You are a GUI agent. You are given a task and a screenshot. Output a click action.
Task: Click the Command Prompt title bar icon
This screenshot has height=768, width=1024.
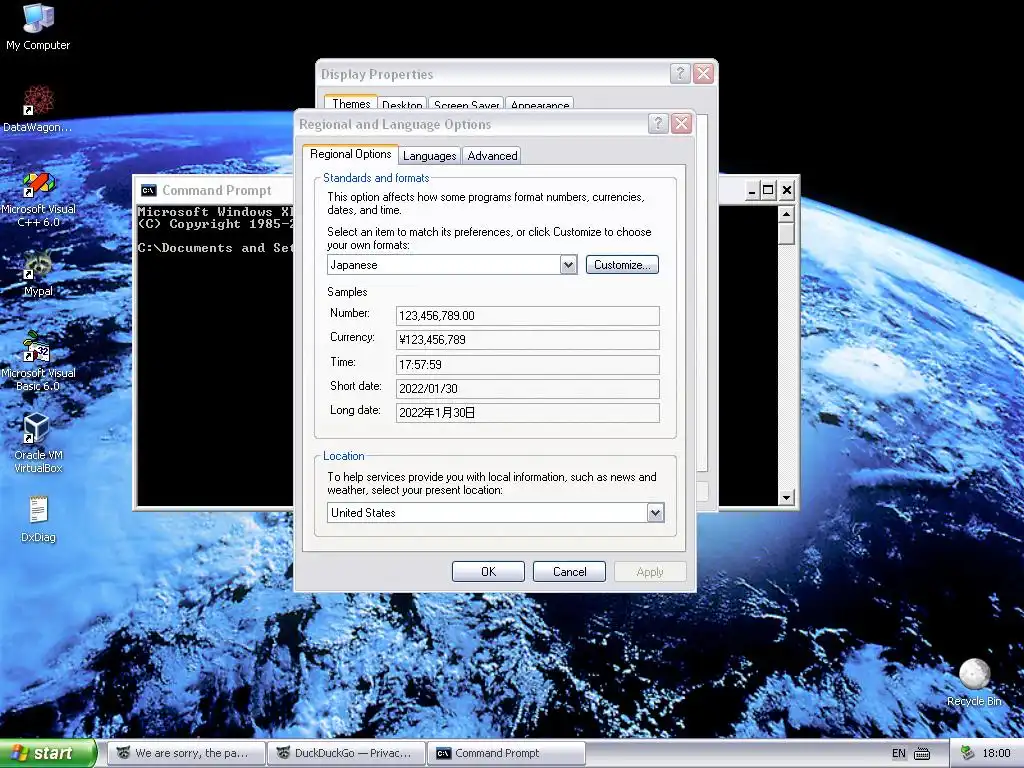pos(149,190)
